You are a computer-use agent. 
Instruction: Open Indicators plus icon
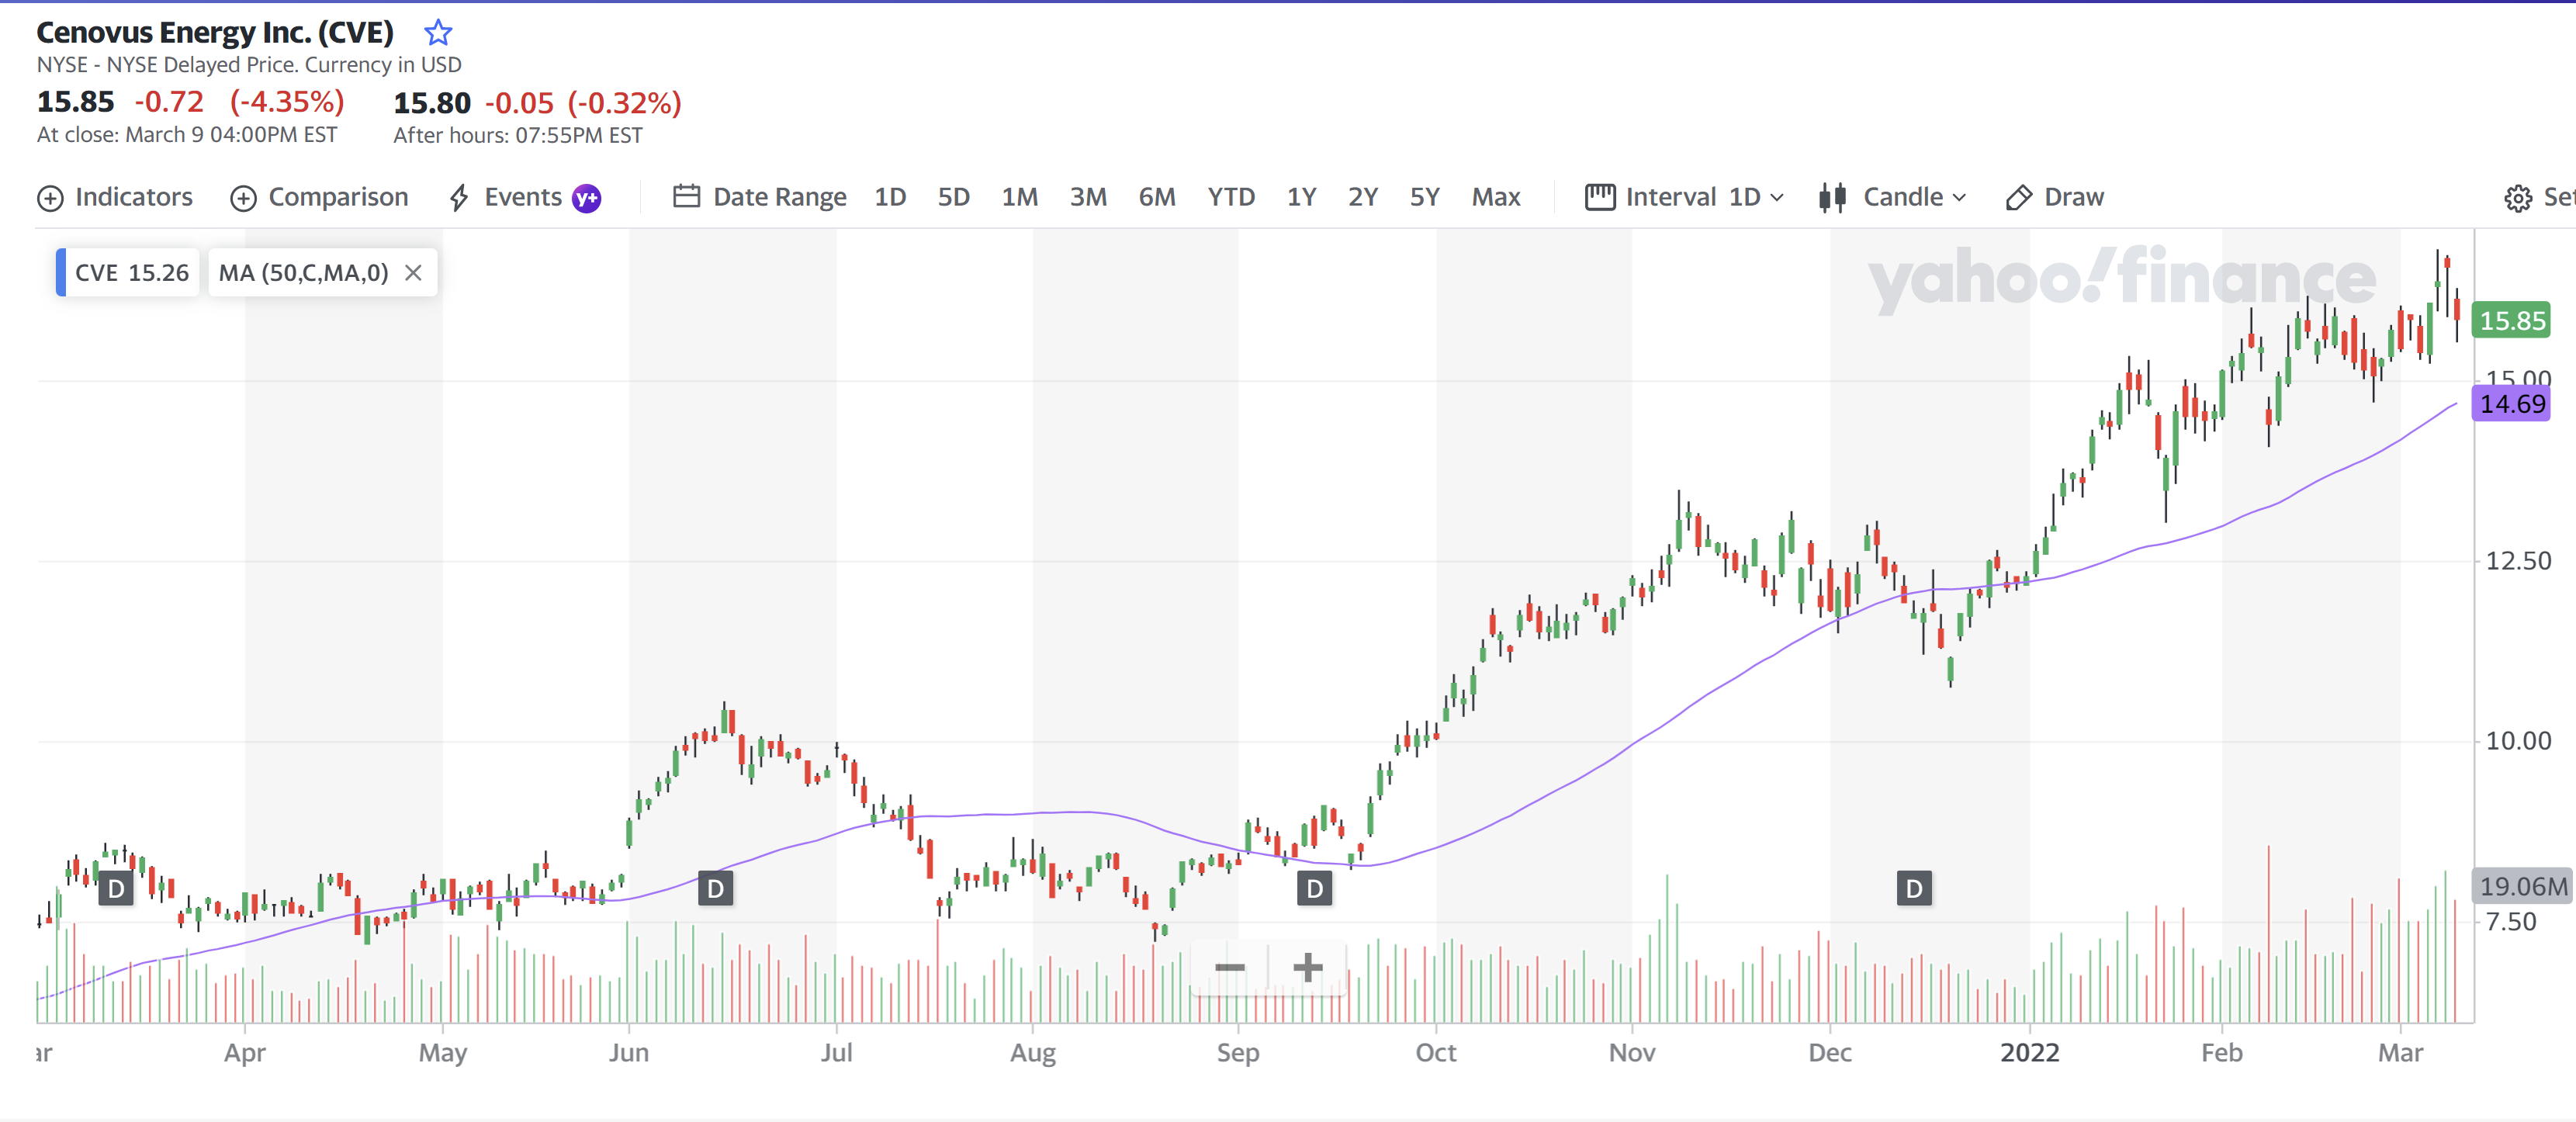tap(50, 198)
